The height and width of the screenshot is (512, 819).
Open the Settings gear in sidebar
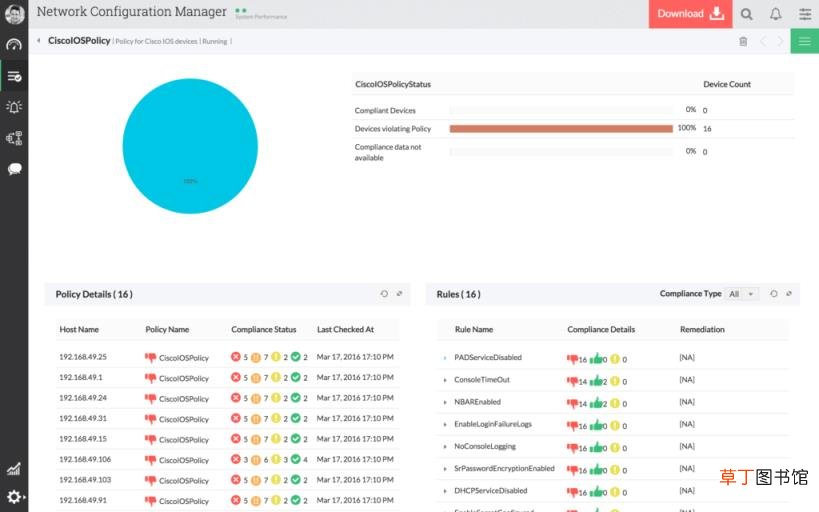14,497
